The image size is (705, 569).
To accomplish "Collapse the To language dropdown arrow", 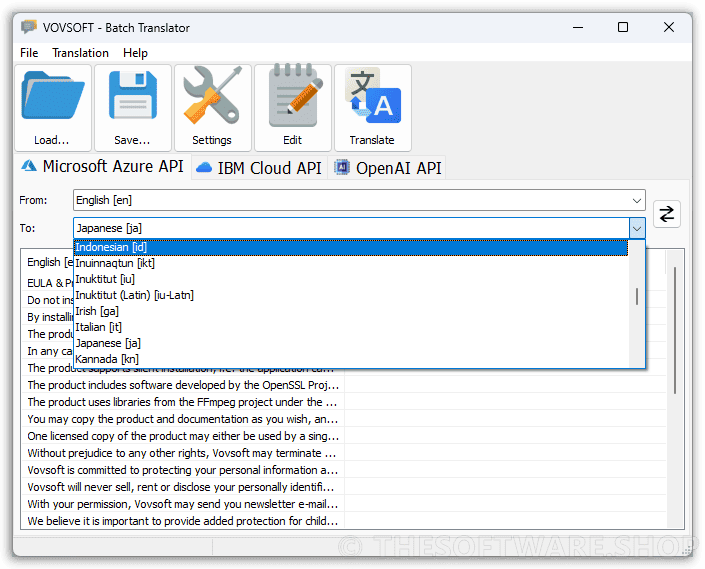I will click(637, 228).
